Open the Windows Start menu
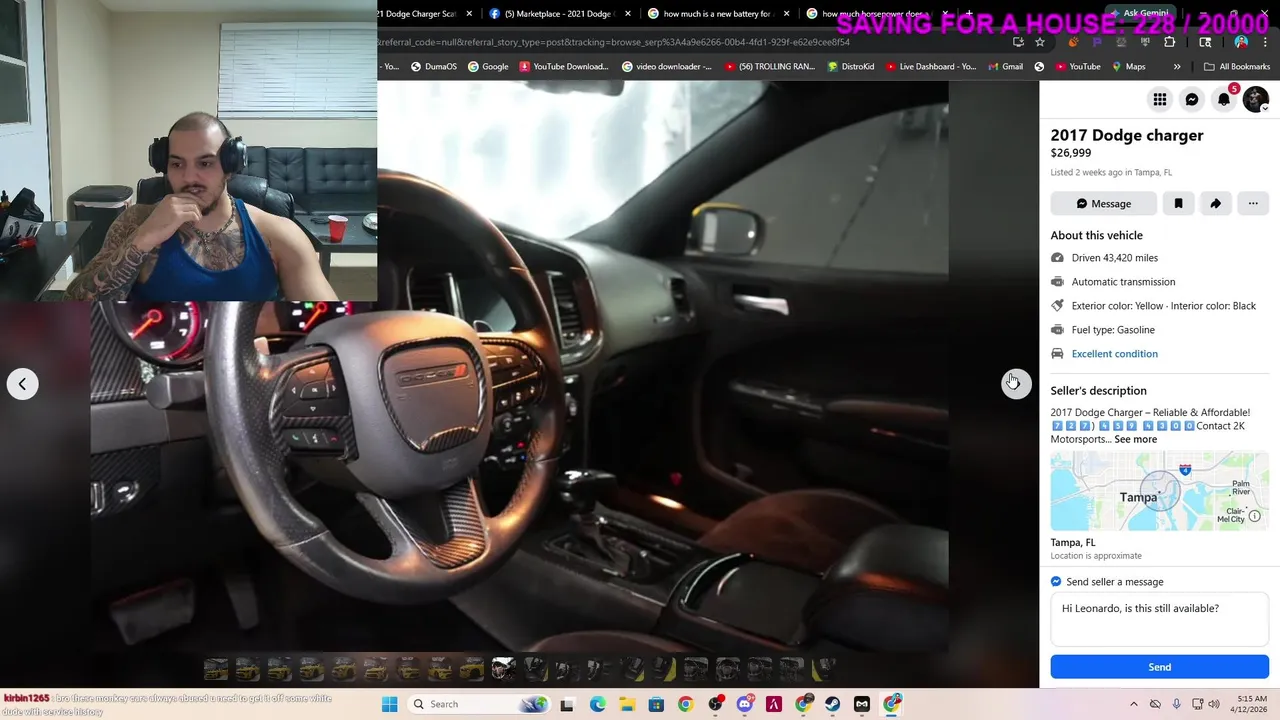Image resolution: width=1280 pixels, height=720 pixels. 389,704
